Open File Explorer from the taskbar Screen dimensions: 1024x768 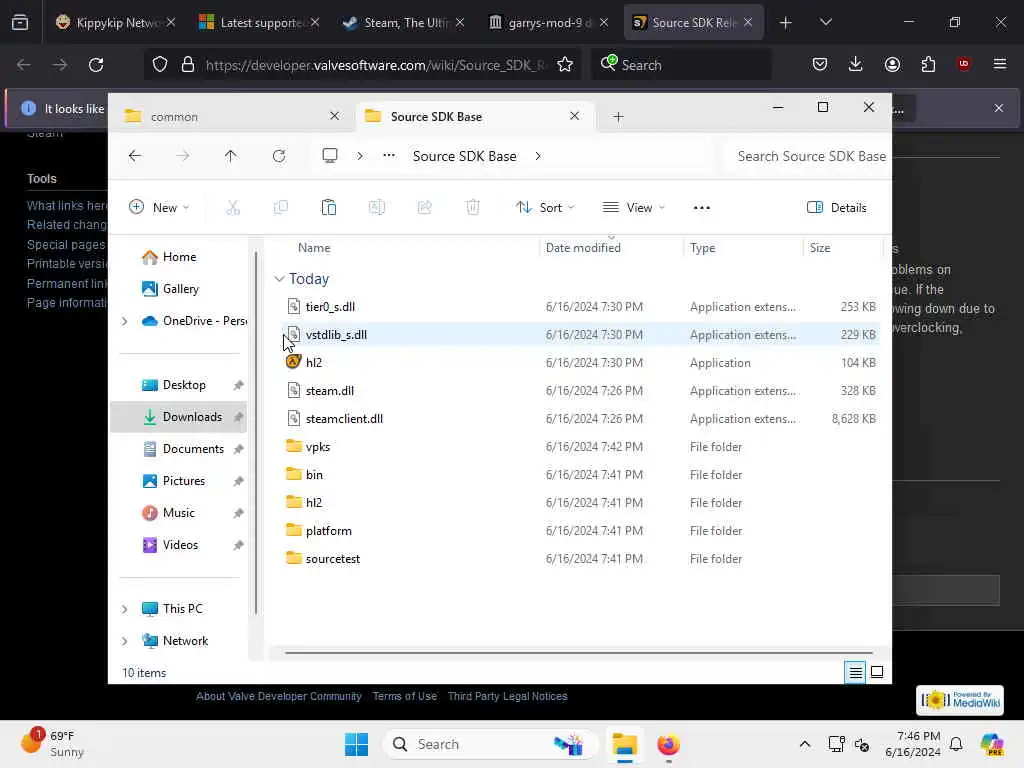[624, 744]
